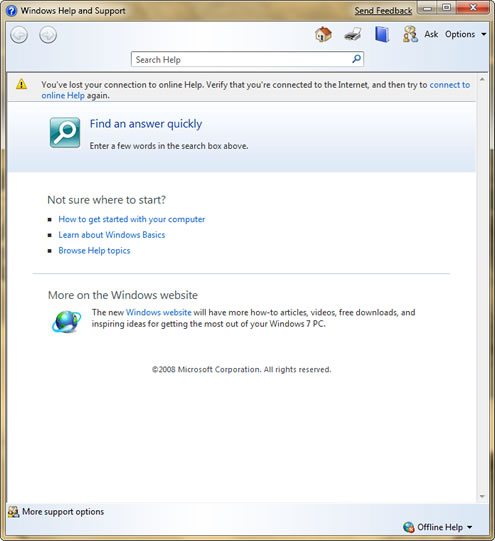This screenshot has height=541, width=495.
Task: Open the Offline Help dropdown
Action: 444,527
